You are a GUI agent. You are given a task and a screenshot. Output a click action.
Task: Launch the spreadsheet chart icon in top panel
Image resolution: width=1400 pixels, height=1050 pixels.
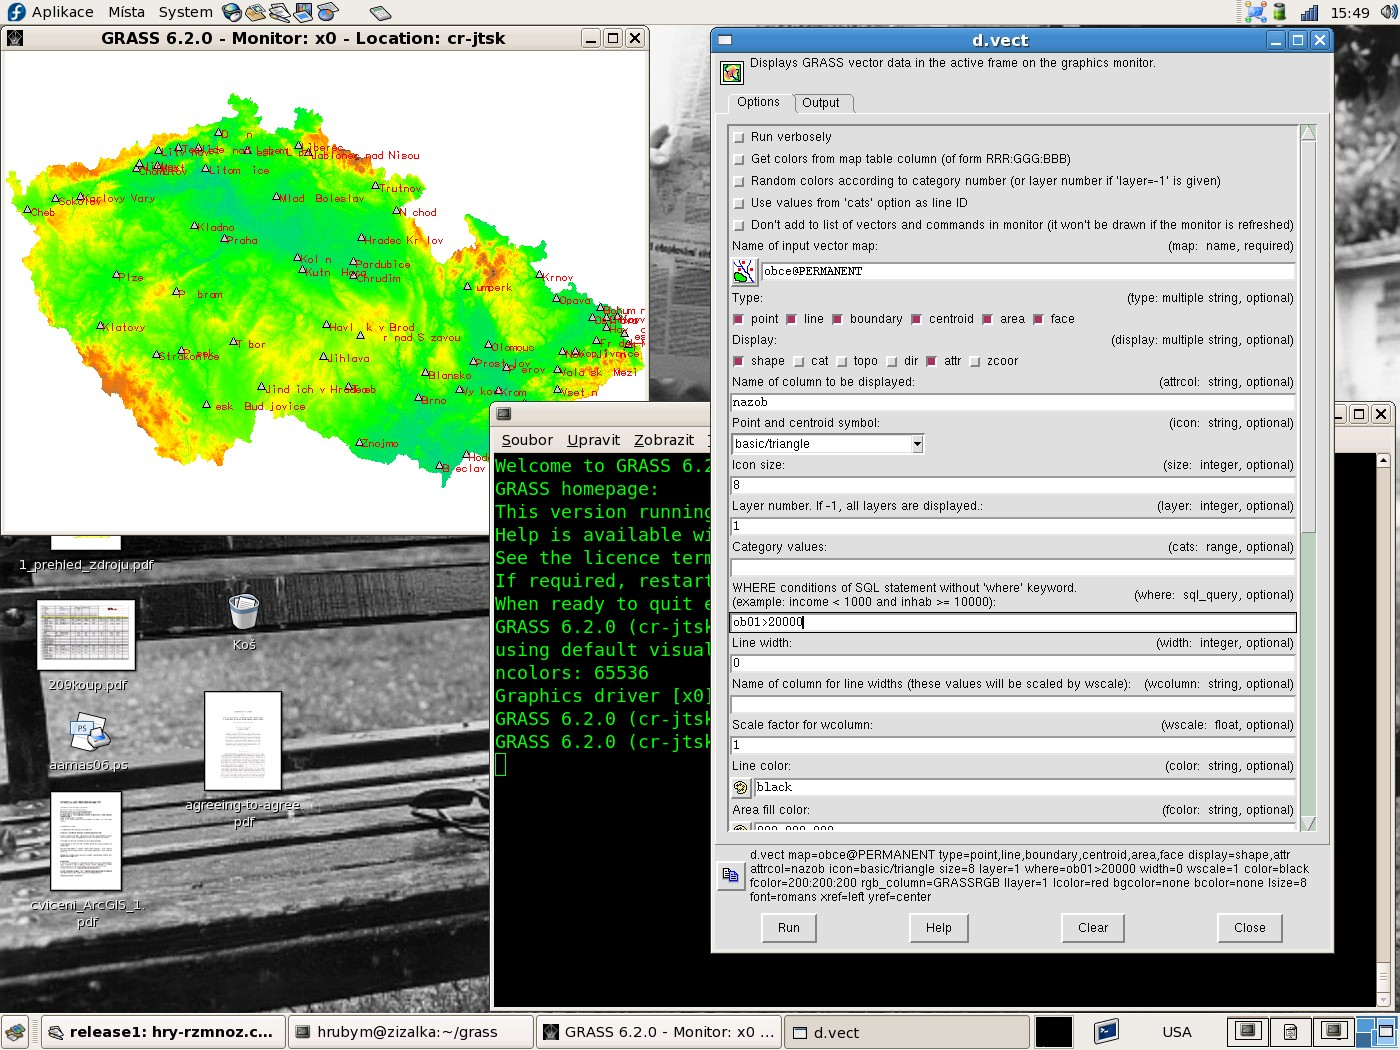tap(327, 12)
